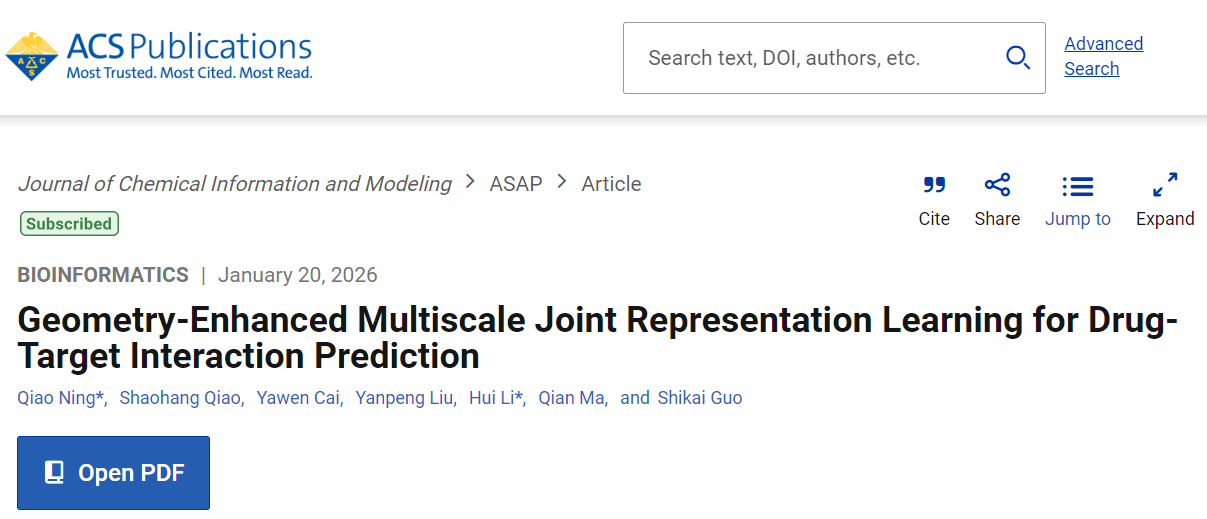View author Yawen Cai details

click(298, 398)
